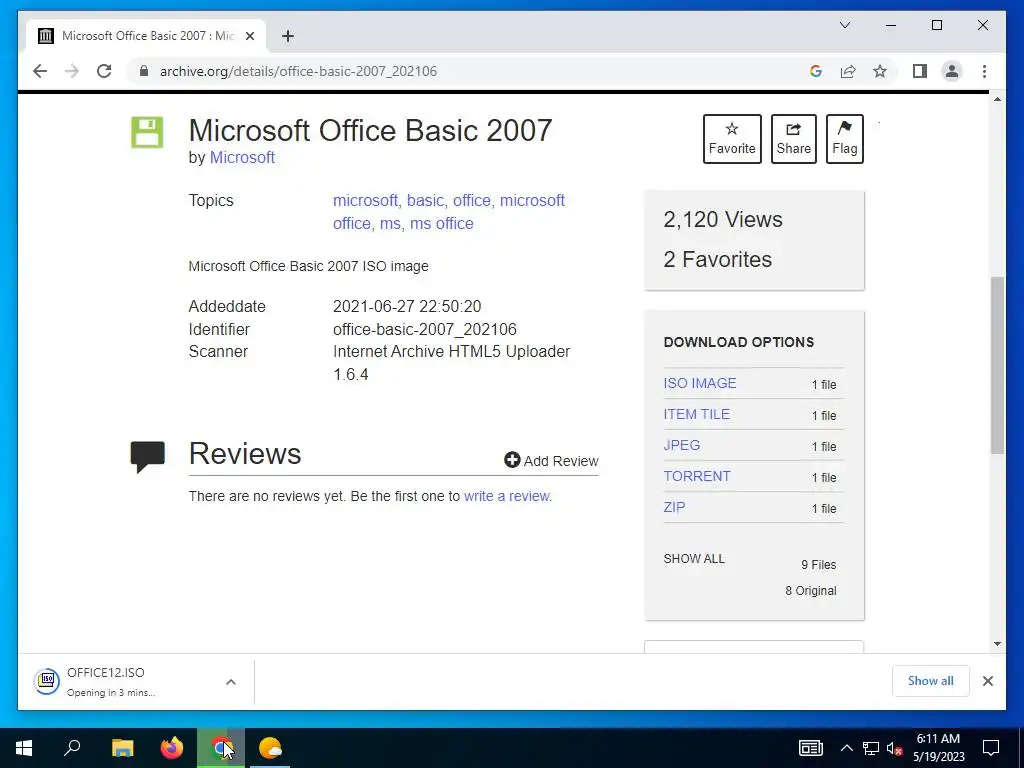Click the green floppy disk software icon

(x=147, y=132)
